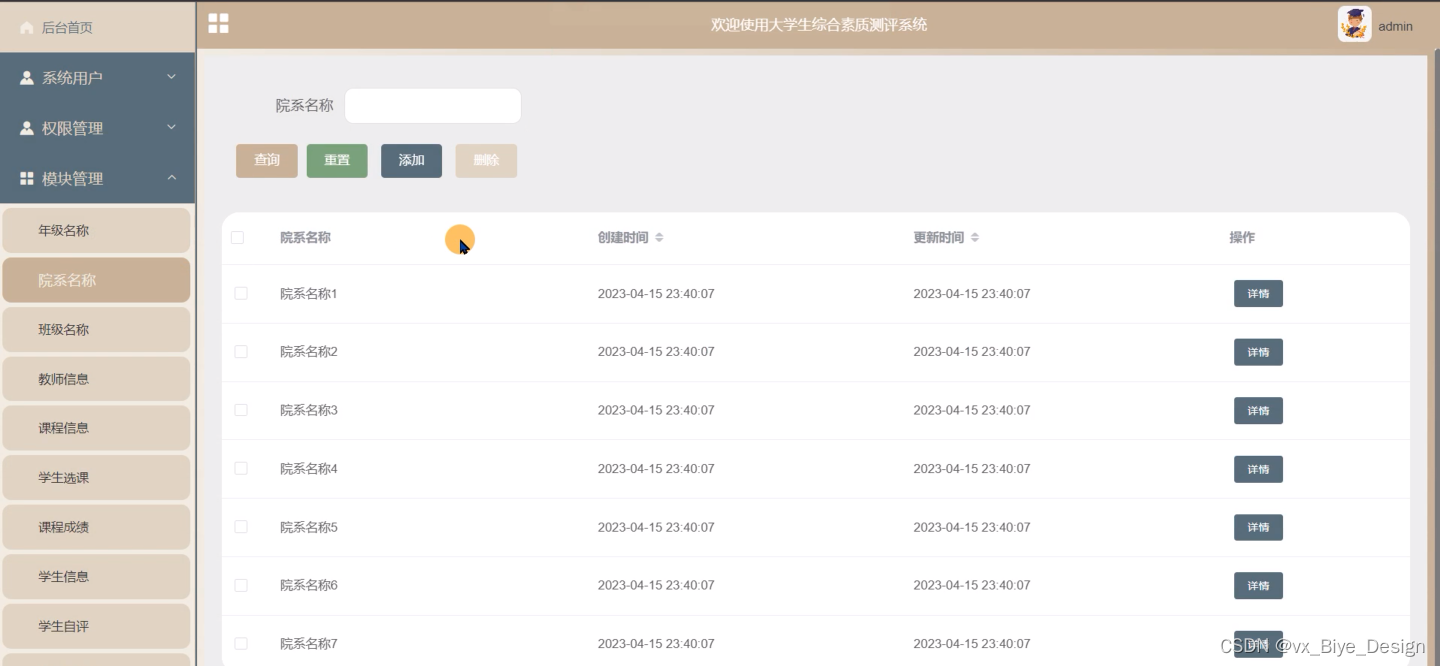The height and width of the screenshot is (666, 1440).
Task: Open 详情 for 院系名称5
Action: click(x=1258, y=527)
